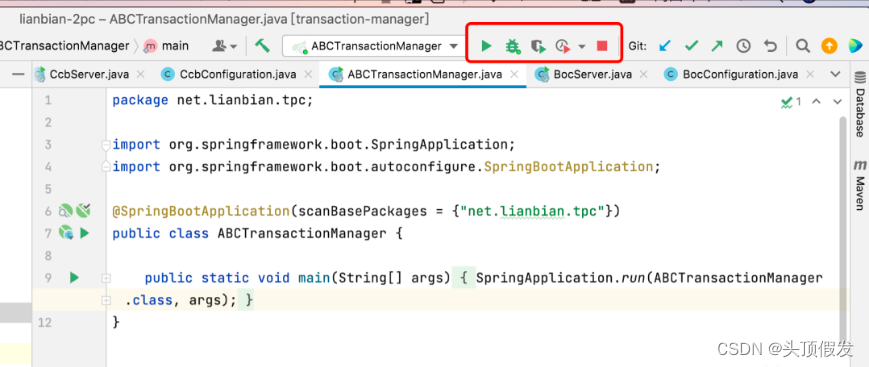The width and height of the screenshot is (869, 367).
Task: Toggle fold marker at import line 4
Action: 105,166
